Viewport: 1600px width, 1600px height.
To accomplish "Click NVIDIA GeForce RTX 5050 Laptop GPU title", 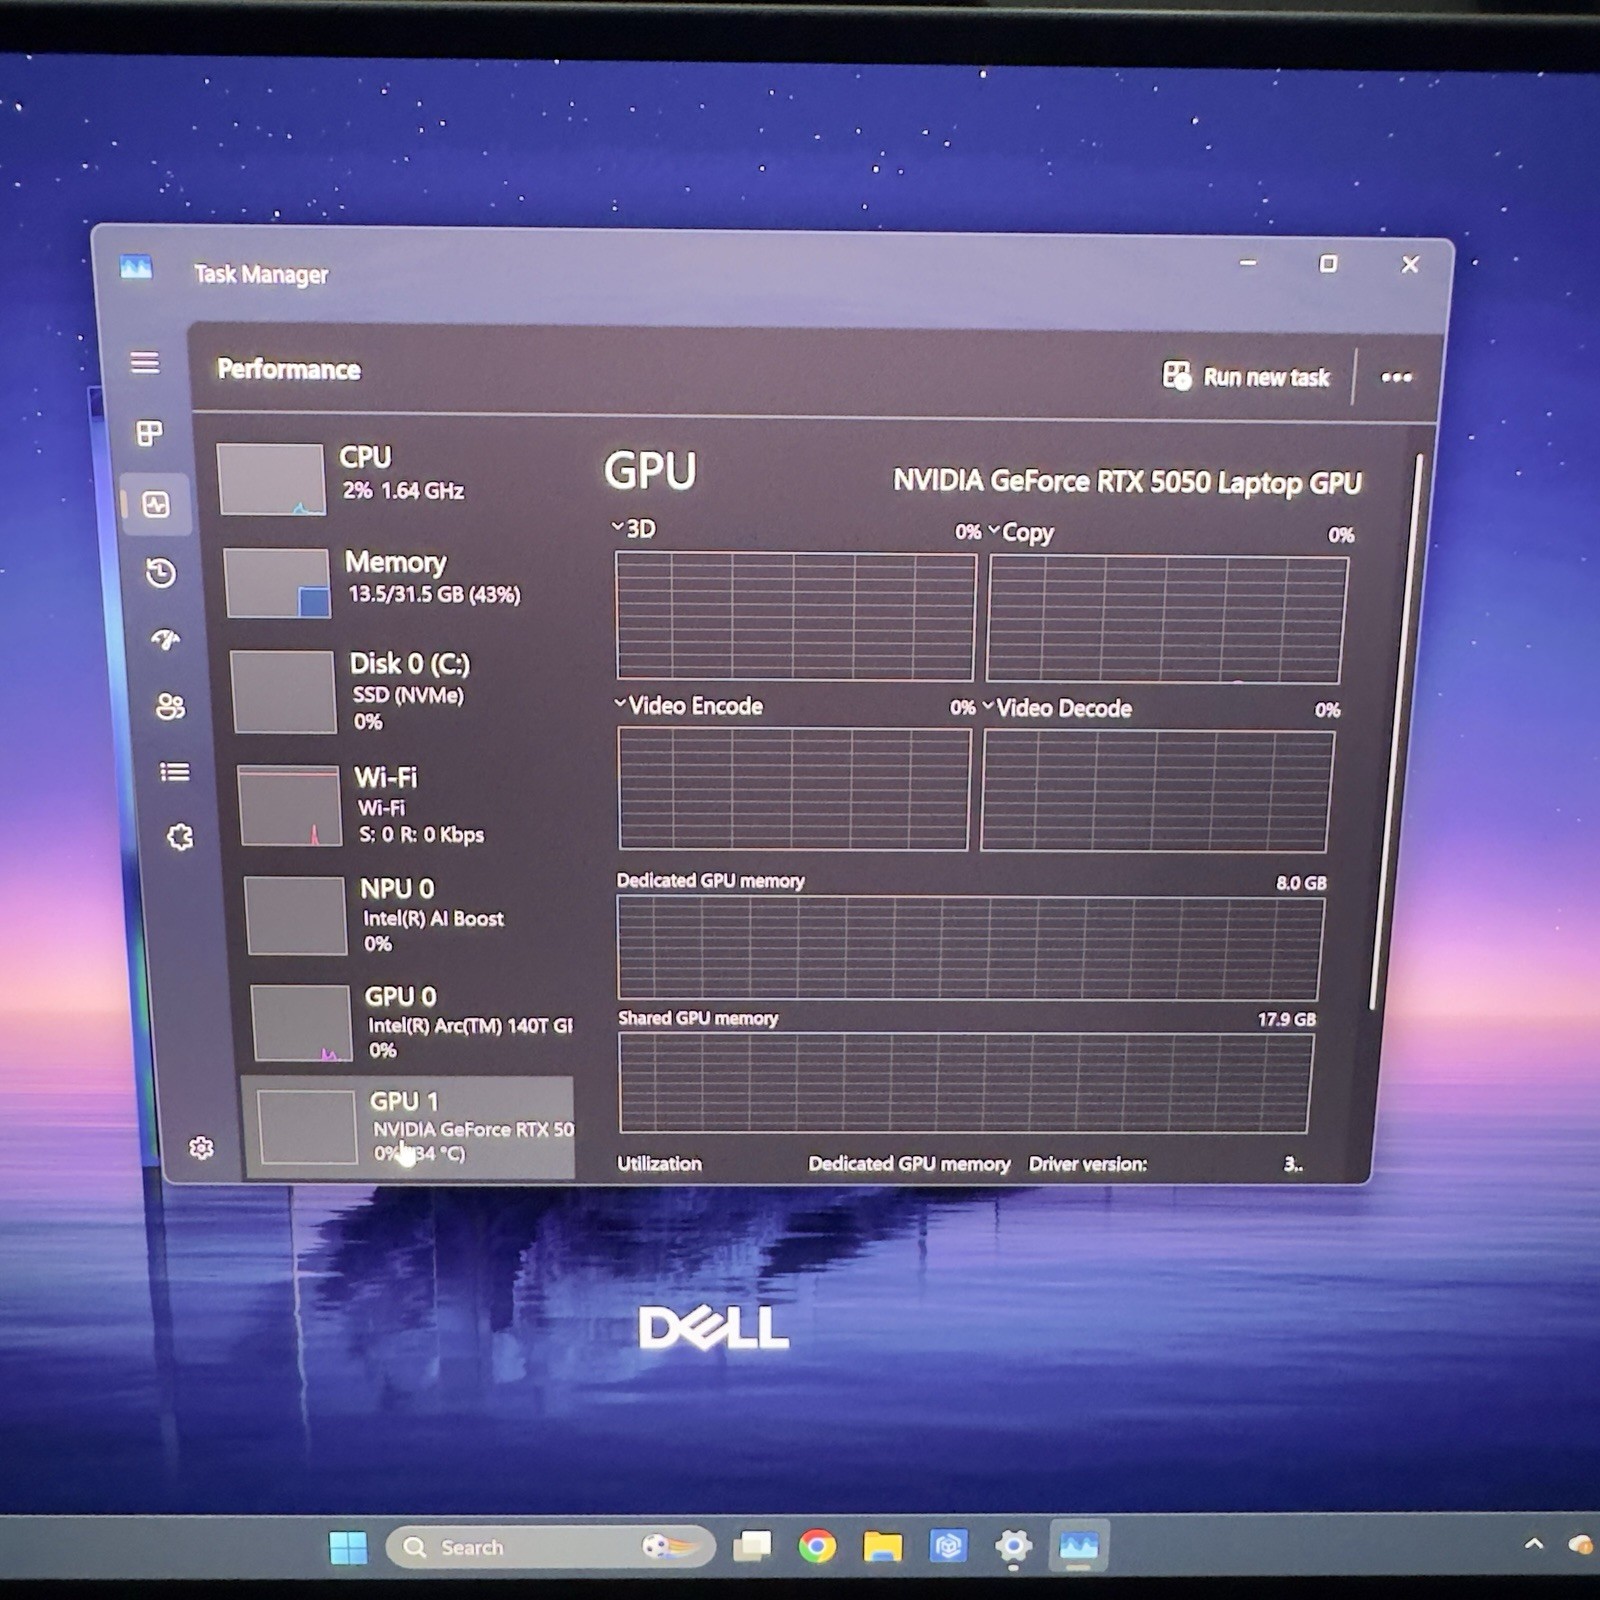I will [1127, 482].
